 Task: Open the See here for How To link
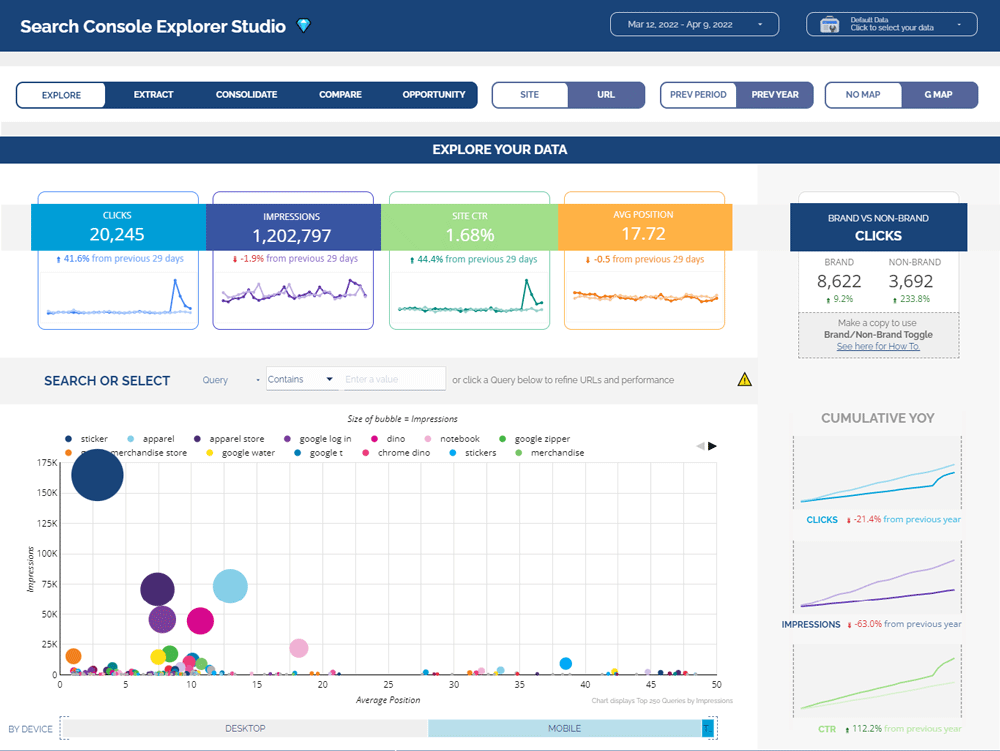pos(878,346)
